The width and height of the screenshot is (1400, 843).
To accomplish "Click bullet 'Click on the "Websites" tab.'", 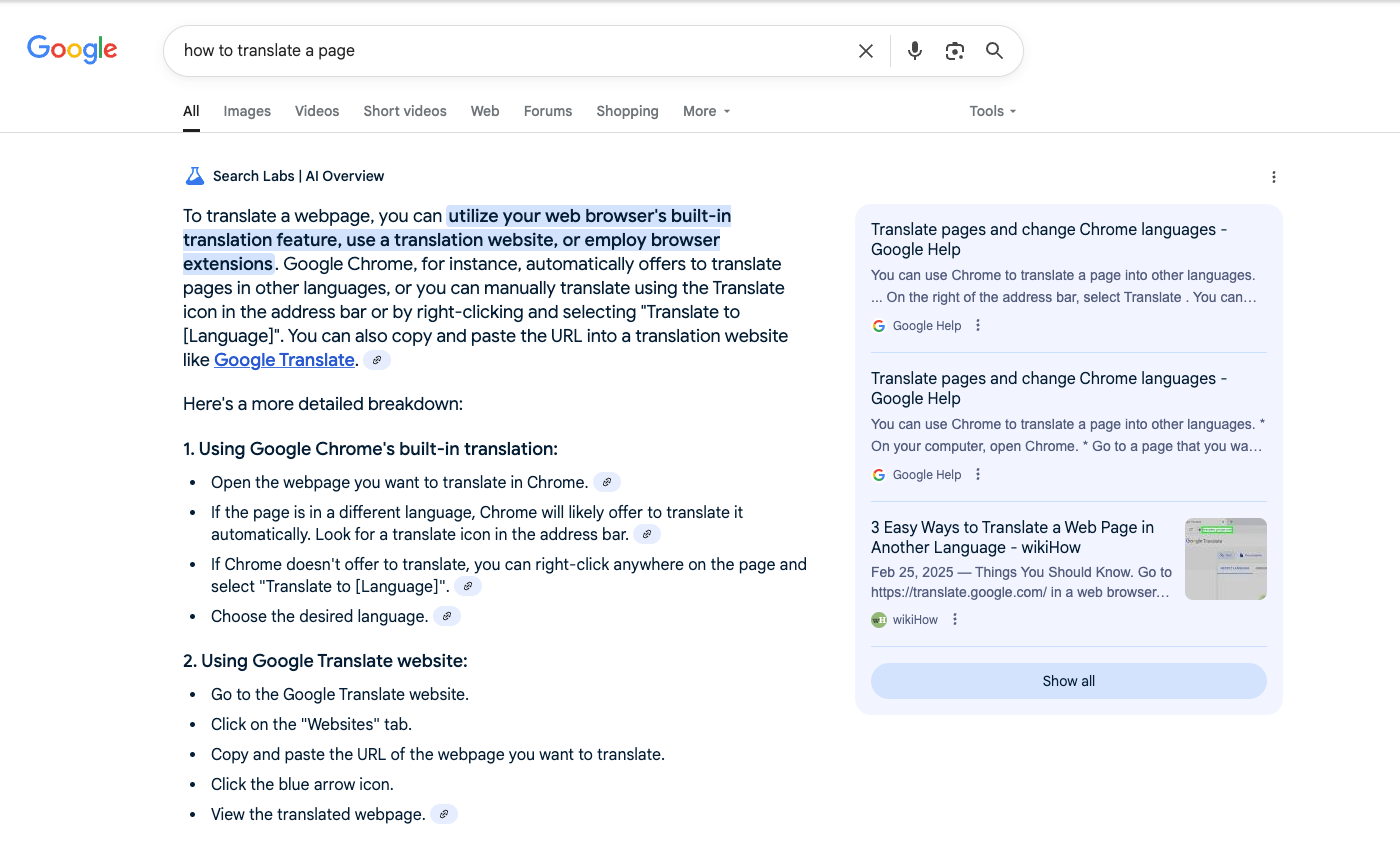I will [x=311, y=724].
